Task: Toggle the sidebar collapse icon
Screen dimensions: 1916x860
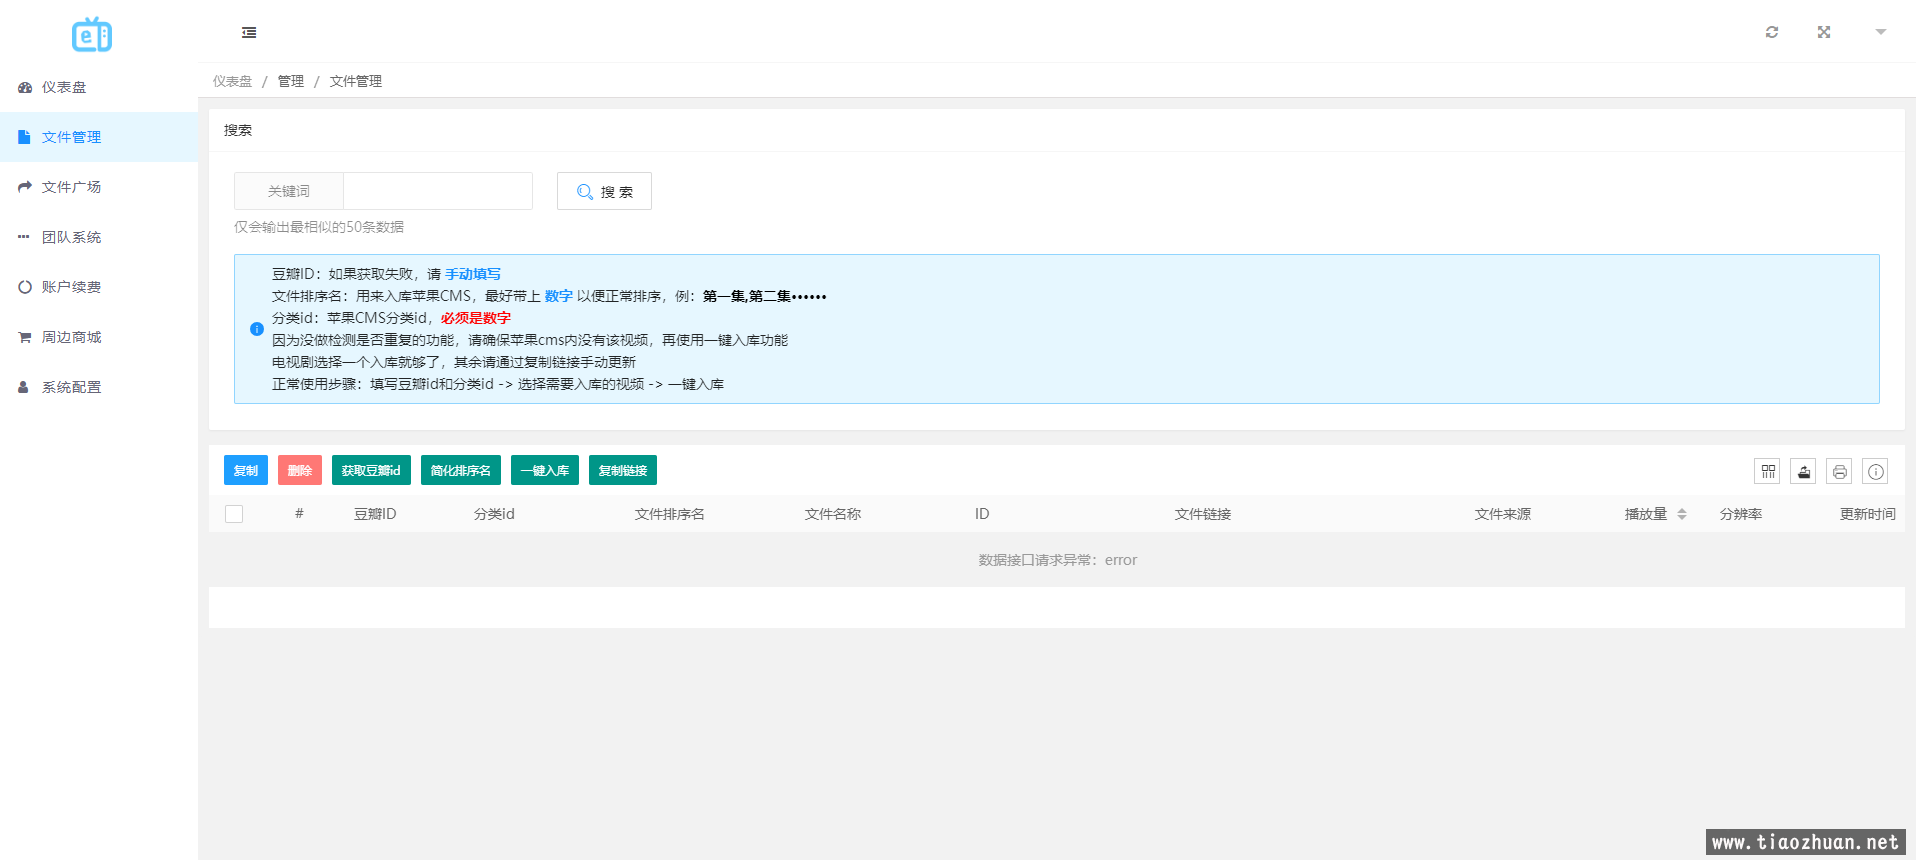Action: [249, 33]
